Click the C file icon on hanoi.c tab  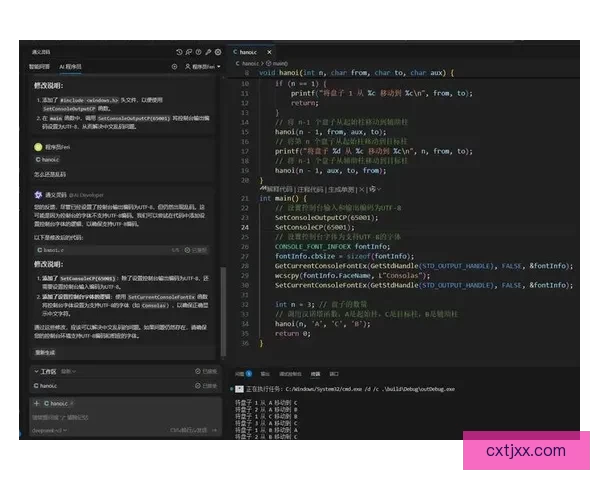tap(234, 50)
